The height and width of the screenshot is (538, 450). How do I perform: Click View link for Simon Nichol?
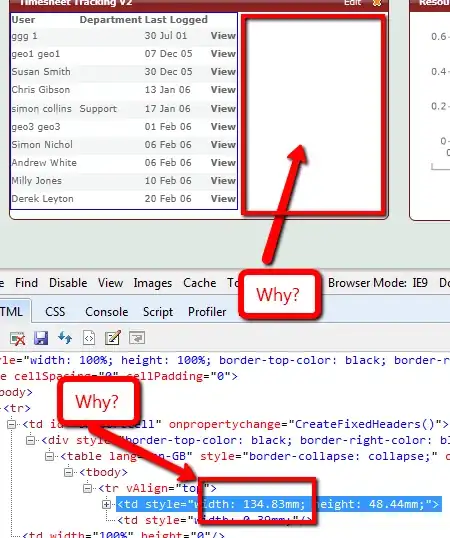[x=223, y=145]
